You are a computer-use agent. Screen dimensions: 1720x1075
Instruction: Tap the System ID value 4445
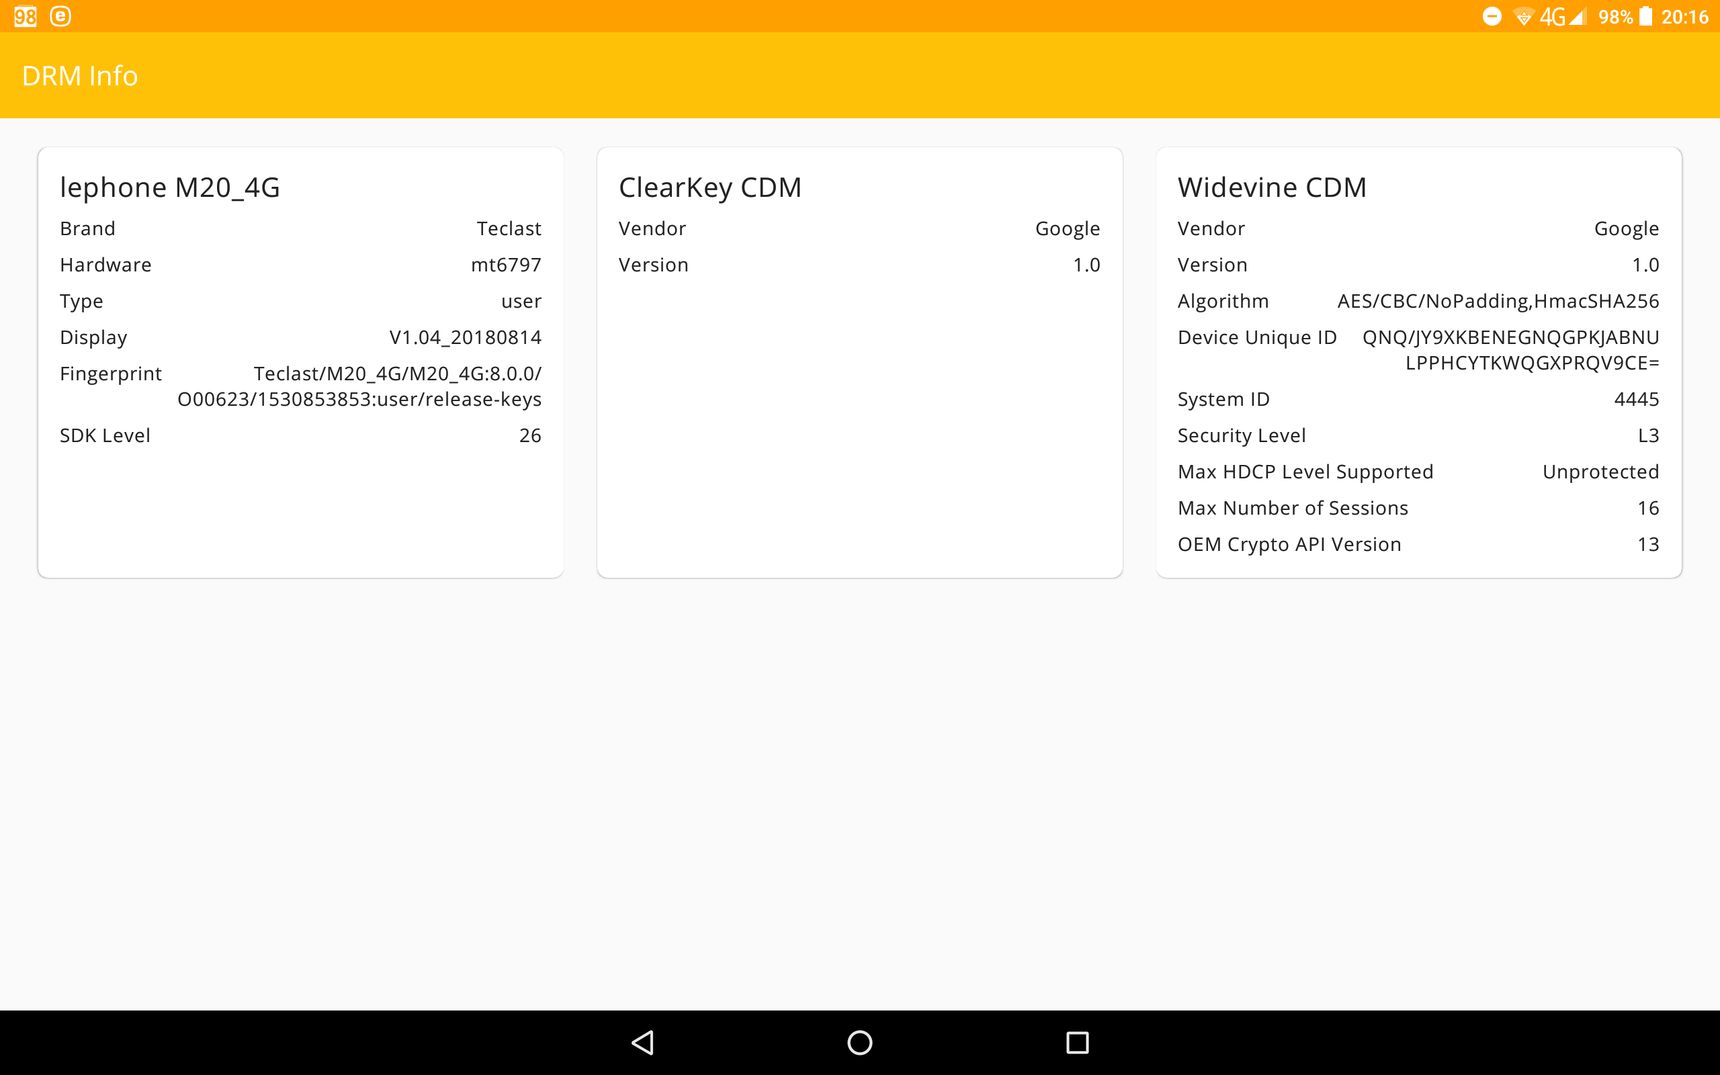tap(1637, 399)
